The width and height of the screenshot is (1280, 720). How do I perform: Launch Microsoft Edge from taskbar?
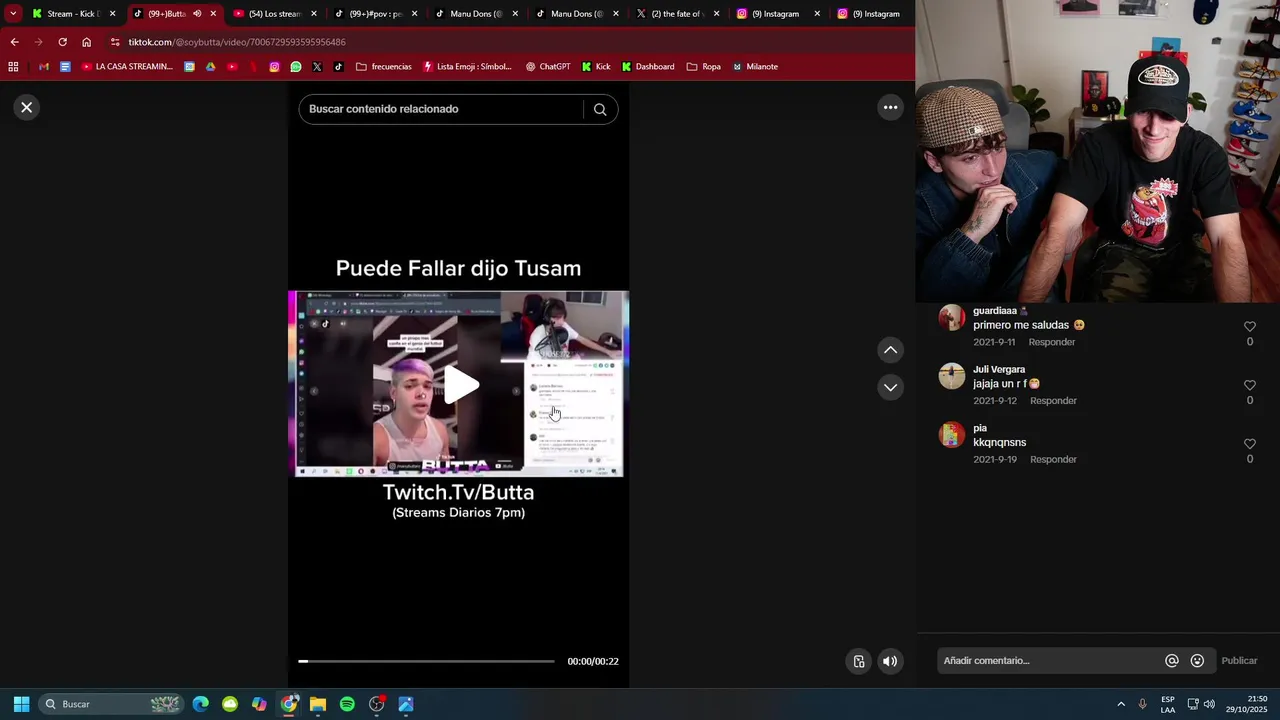click(x=201, y=704)
